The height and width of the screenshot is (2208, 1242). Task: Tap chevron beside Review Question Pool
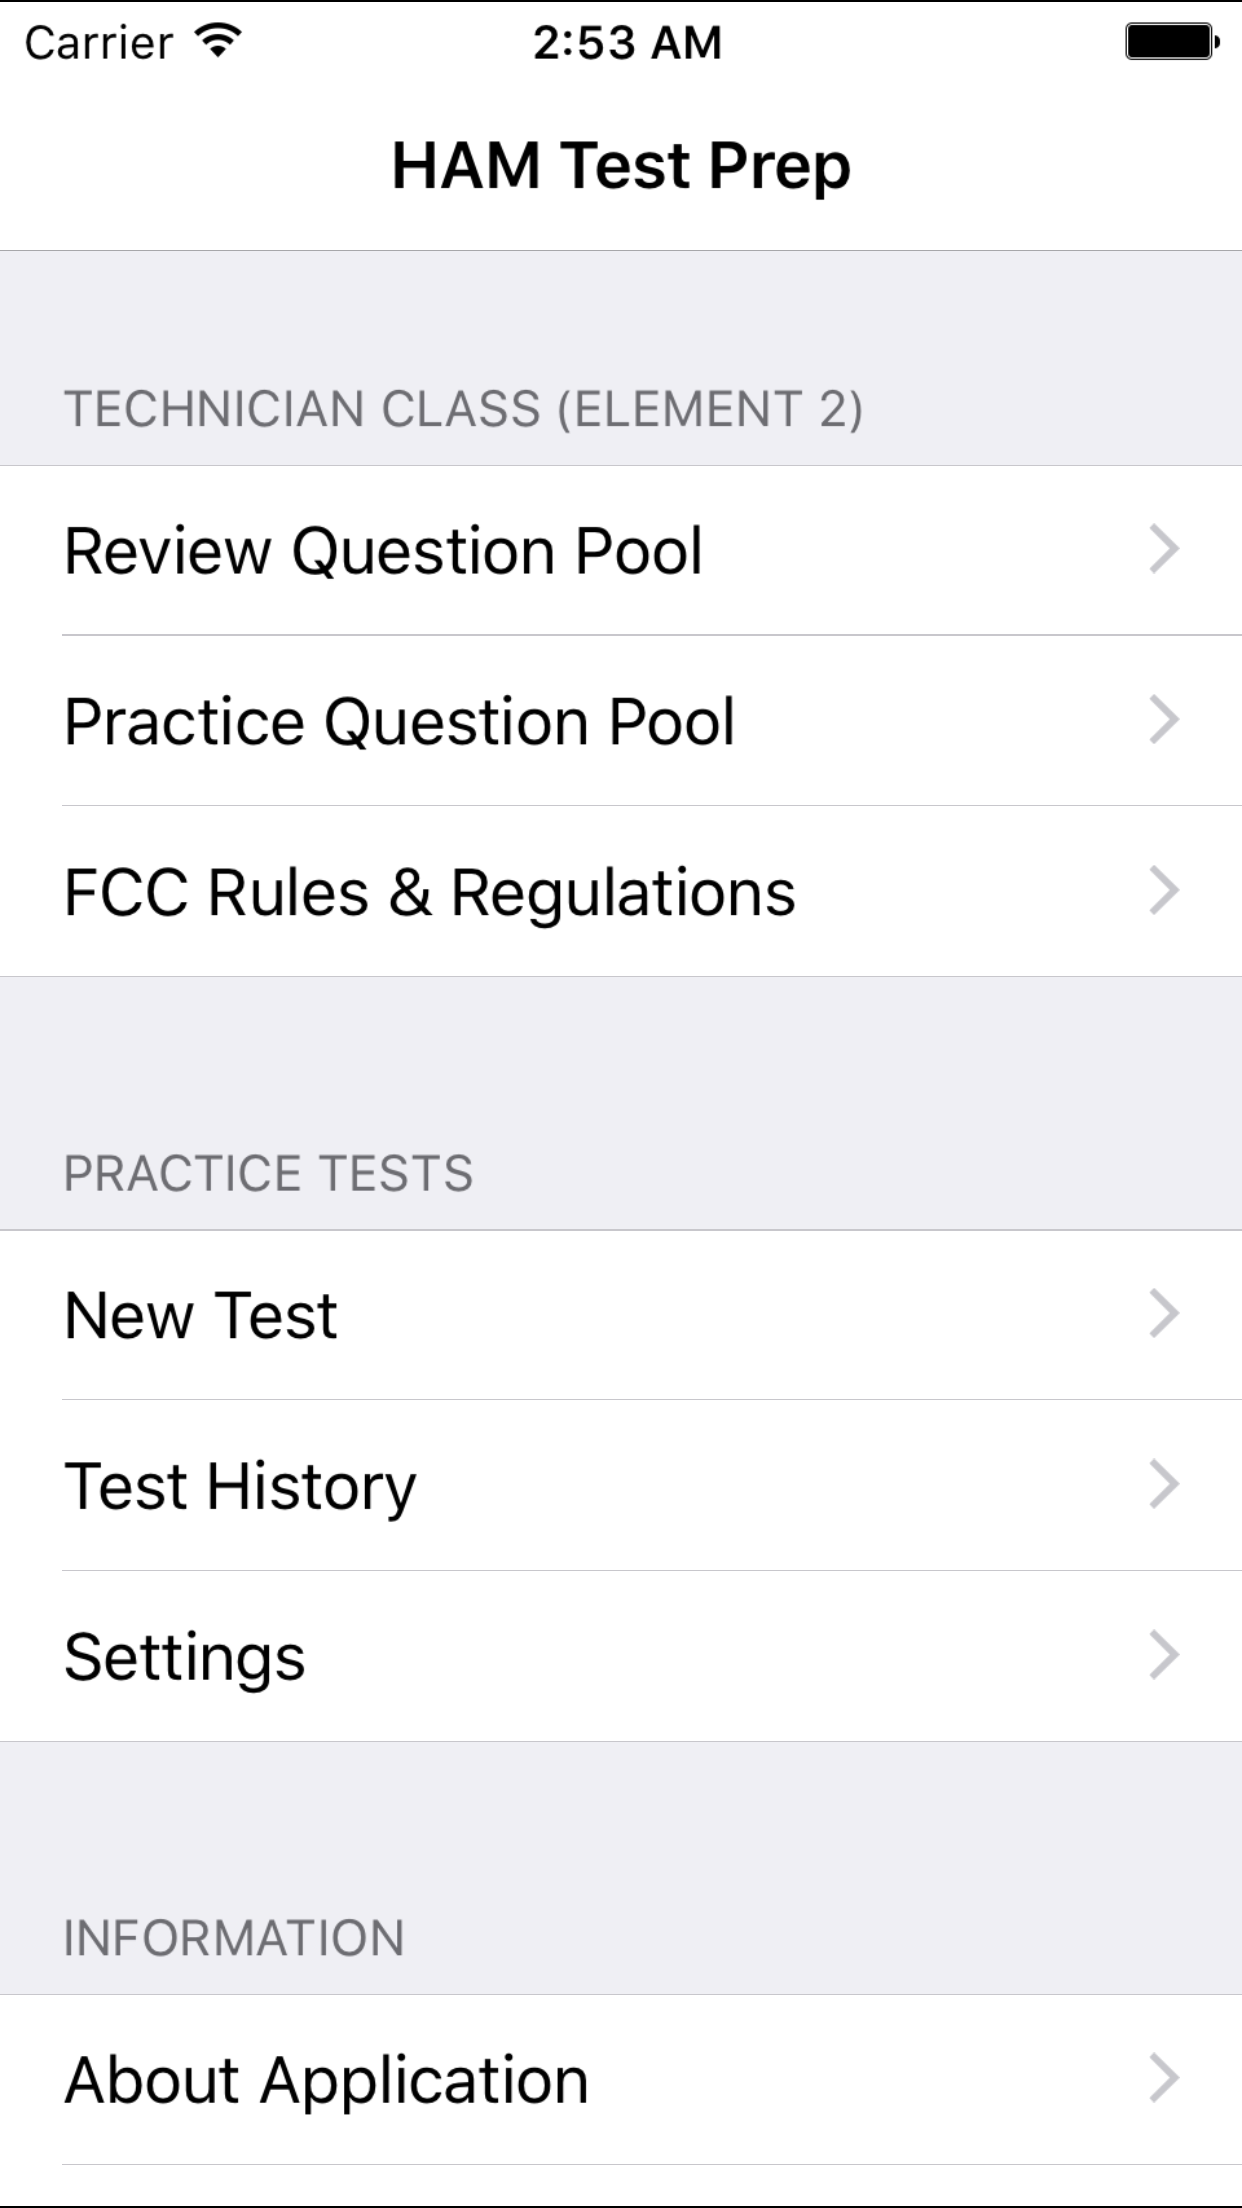pos(1164,549)
